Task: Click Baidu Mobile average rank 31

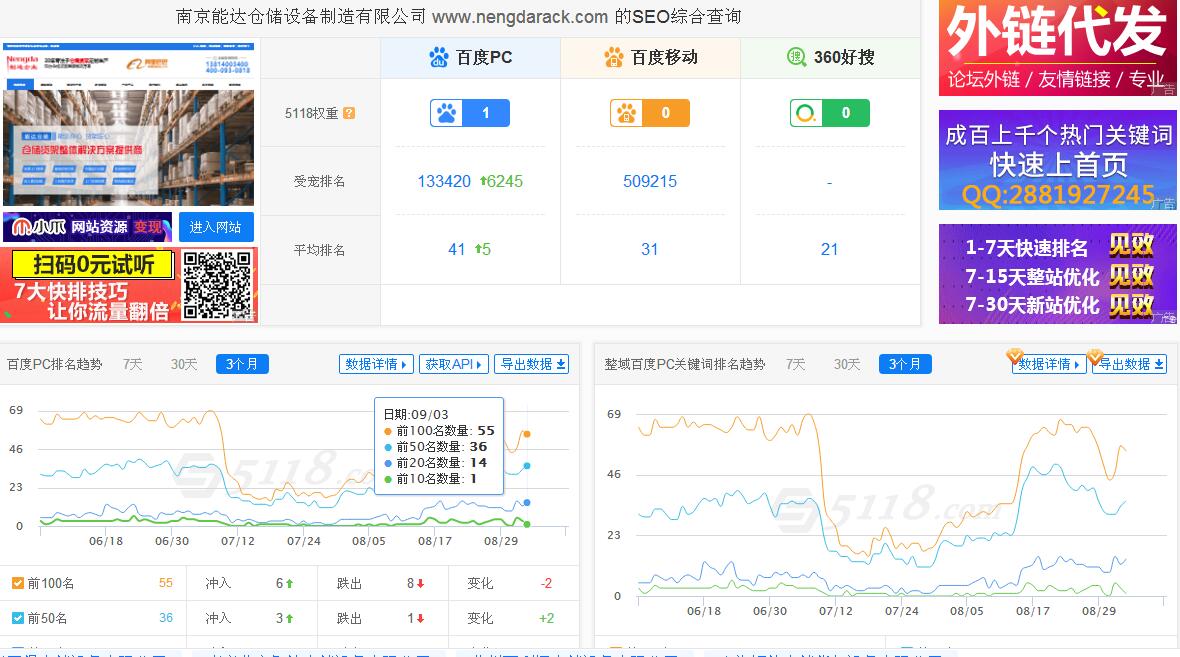Action: click(x=649, y=249)
